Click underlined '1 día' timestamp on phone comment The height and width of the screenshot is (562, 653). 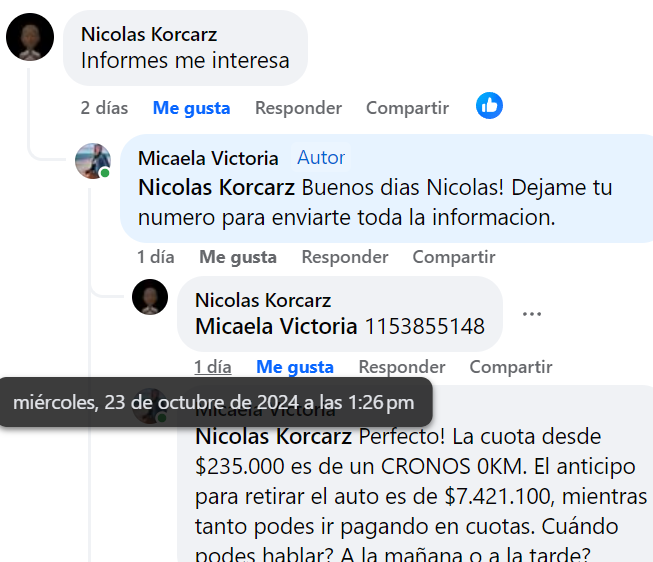(x=213, y=367)
